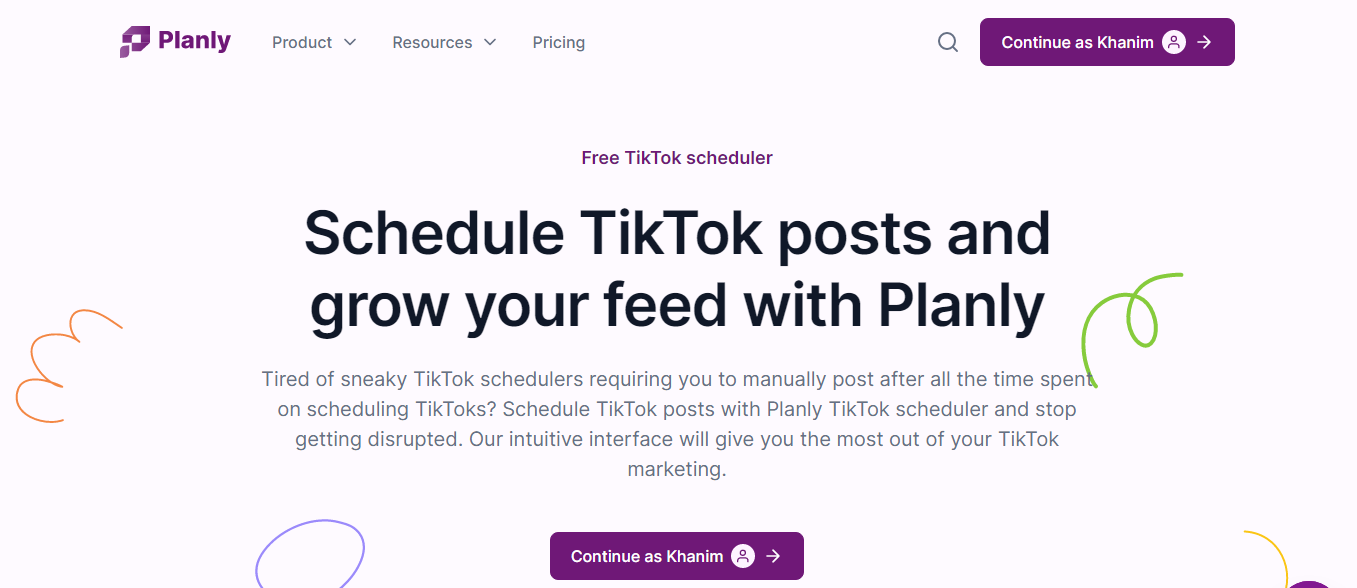This screenshot has height=588, width=1357.
Task: Click the Planly wordmark text
Action: (x=194, y=41)
